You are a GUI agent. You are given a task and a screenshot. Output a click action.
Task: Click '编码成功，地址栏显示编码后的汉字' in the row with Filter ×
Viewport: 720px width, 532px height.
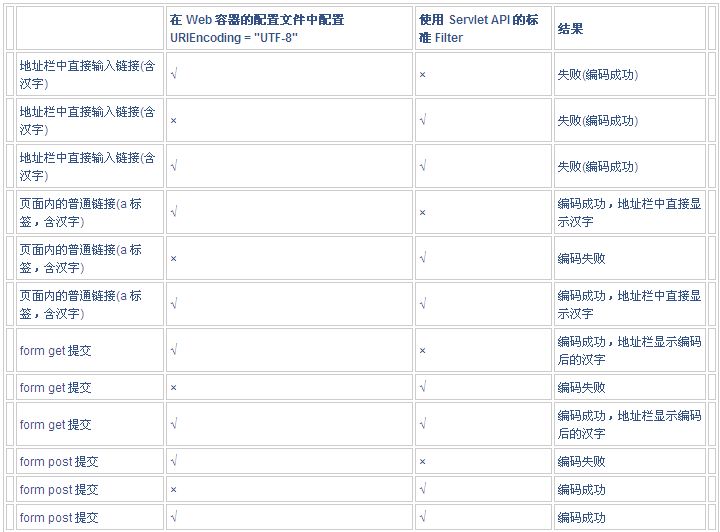629,350
